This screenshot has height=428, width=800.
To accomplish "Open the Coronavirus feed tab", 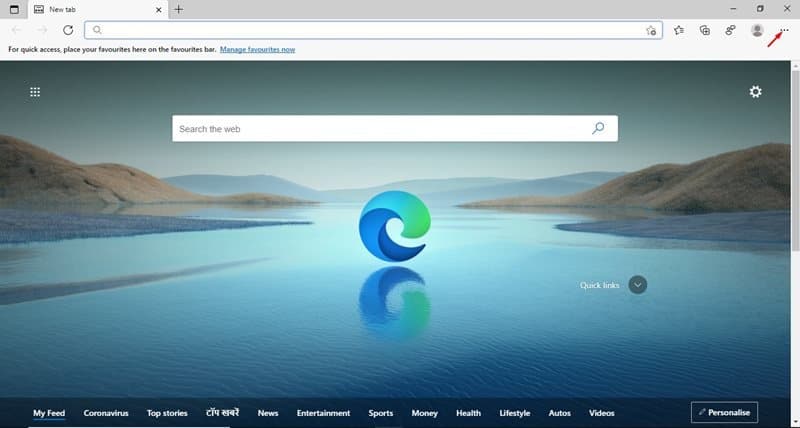I will pos(106,413).
